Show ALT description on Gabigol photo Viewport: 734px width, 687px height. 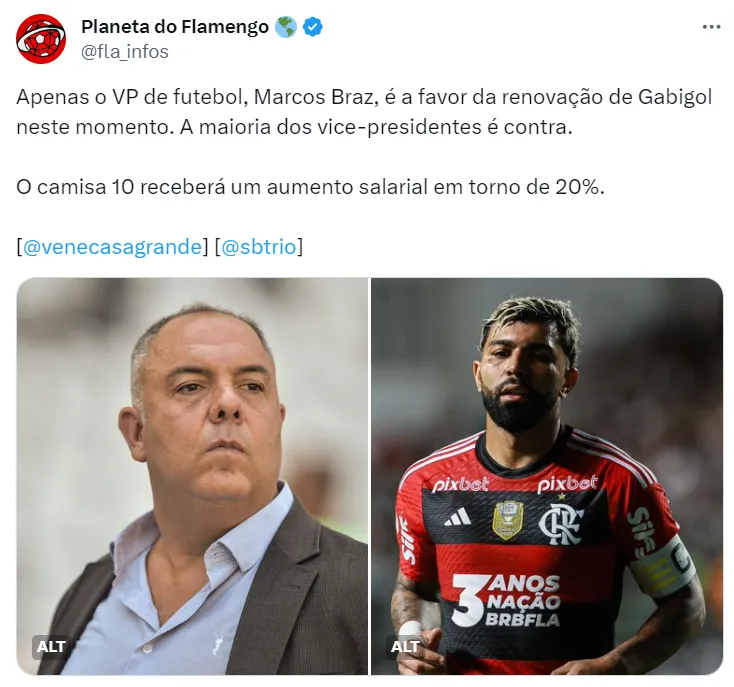coord(405,646)
